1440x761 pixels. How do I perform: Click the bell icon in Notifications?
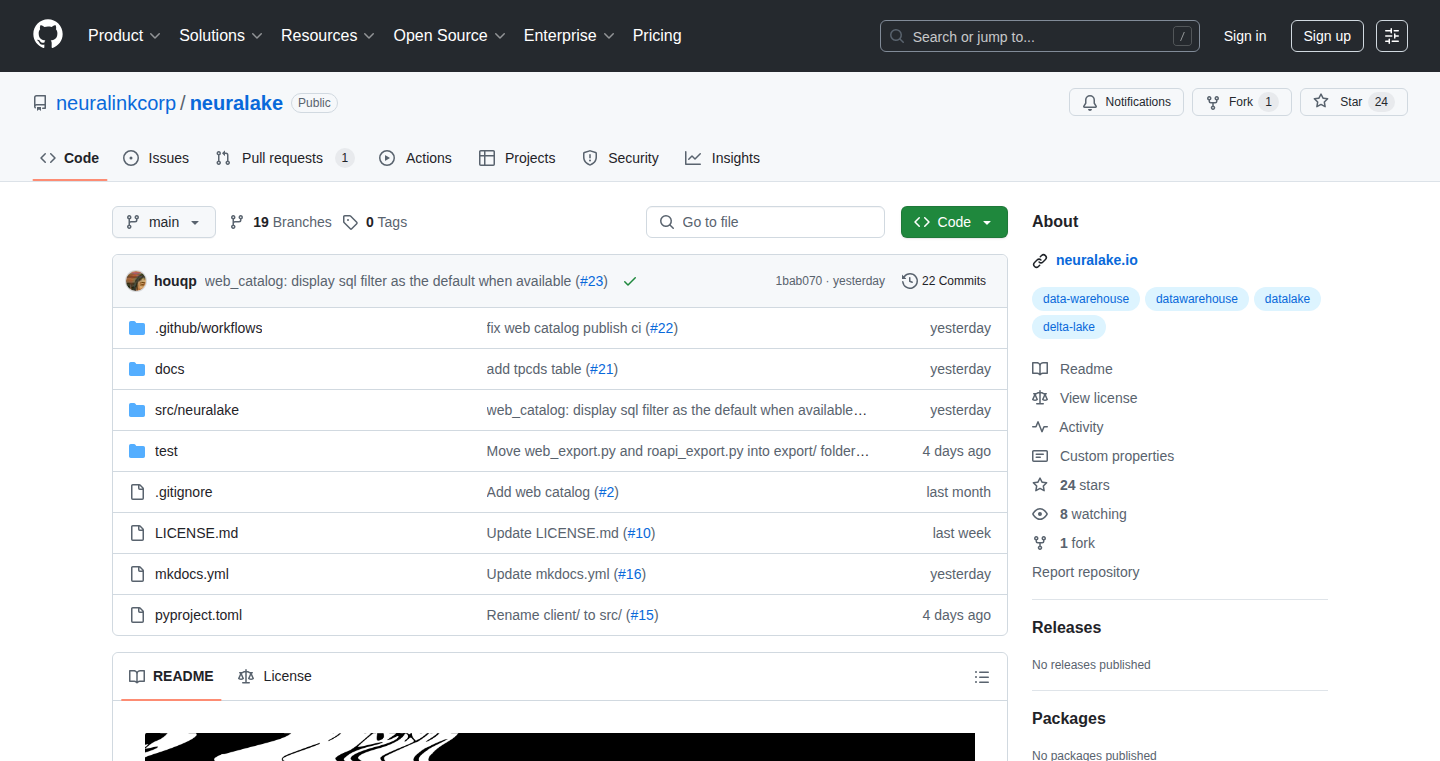tap(1090, 102)
